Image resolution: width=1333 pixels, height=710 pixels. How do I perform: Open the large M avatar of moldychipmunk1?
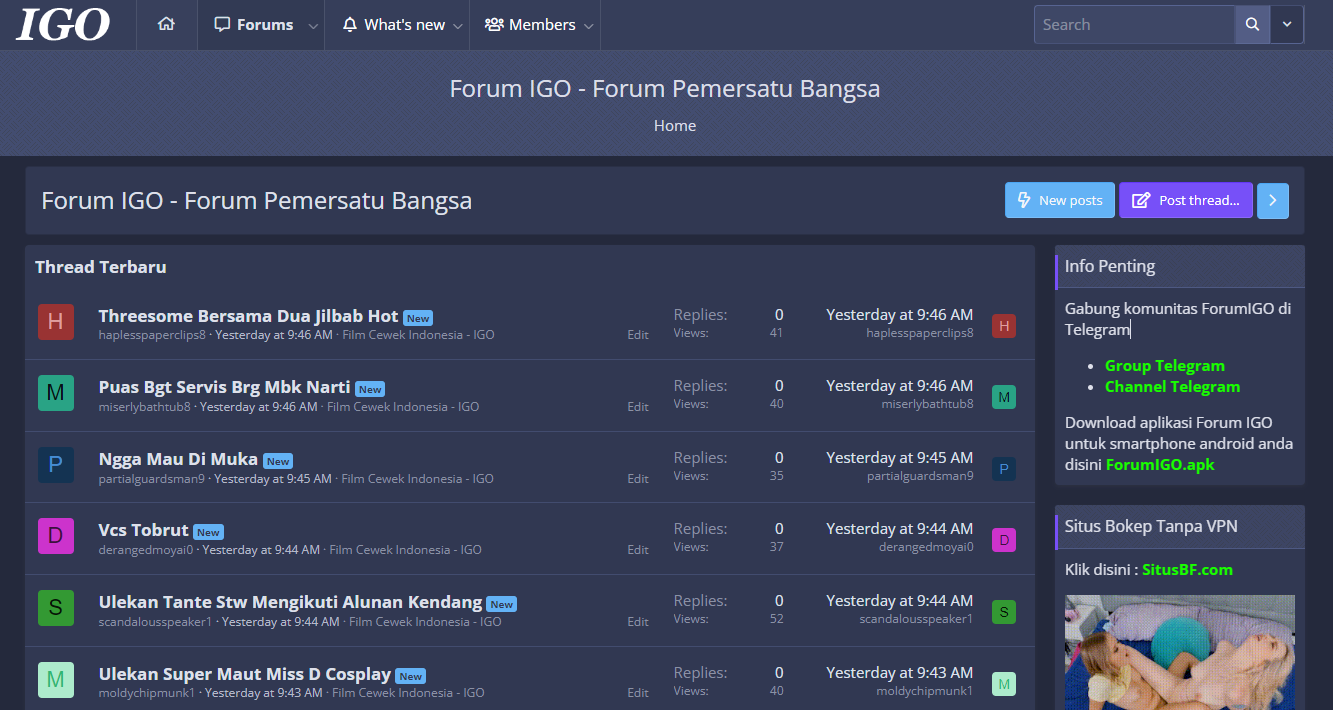[56, 680]
